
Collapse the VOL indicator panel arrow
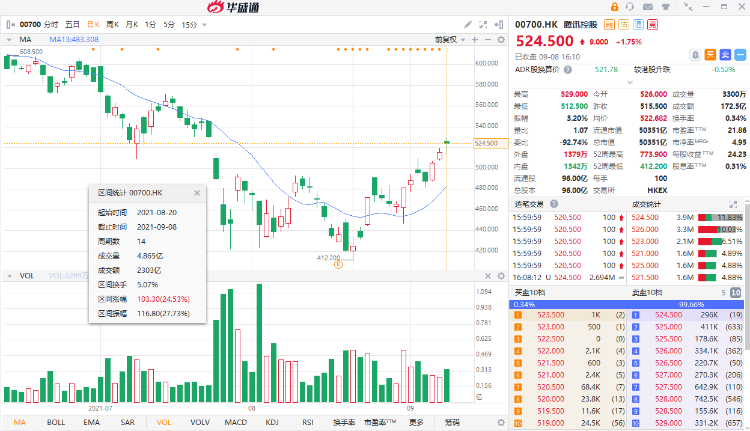(9, 276)
